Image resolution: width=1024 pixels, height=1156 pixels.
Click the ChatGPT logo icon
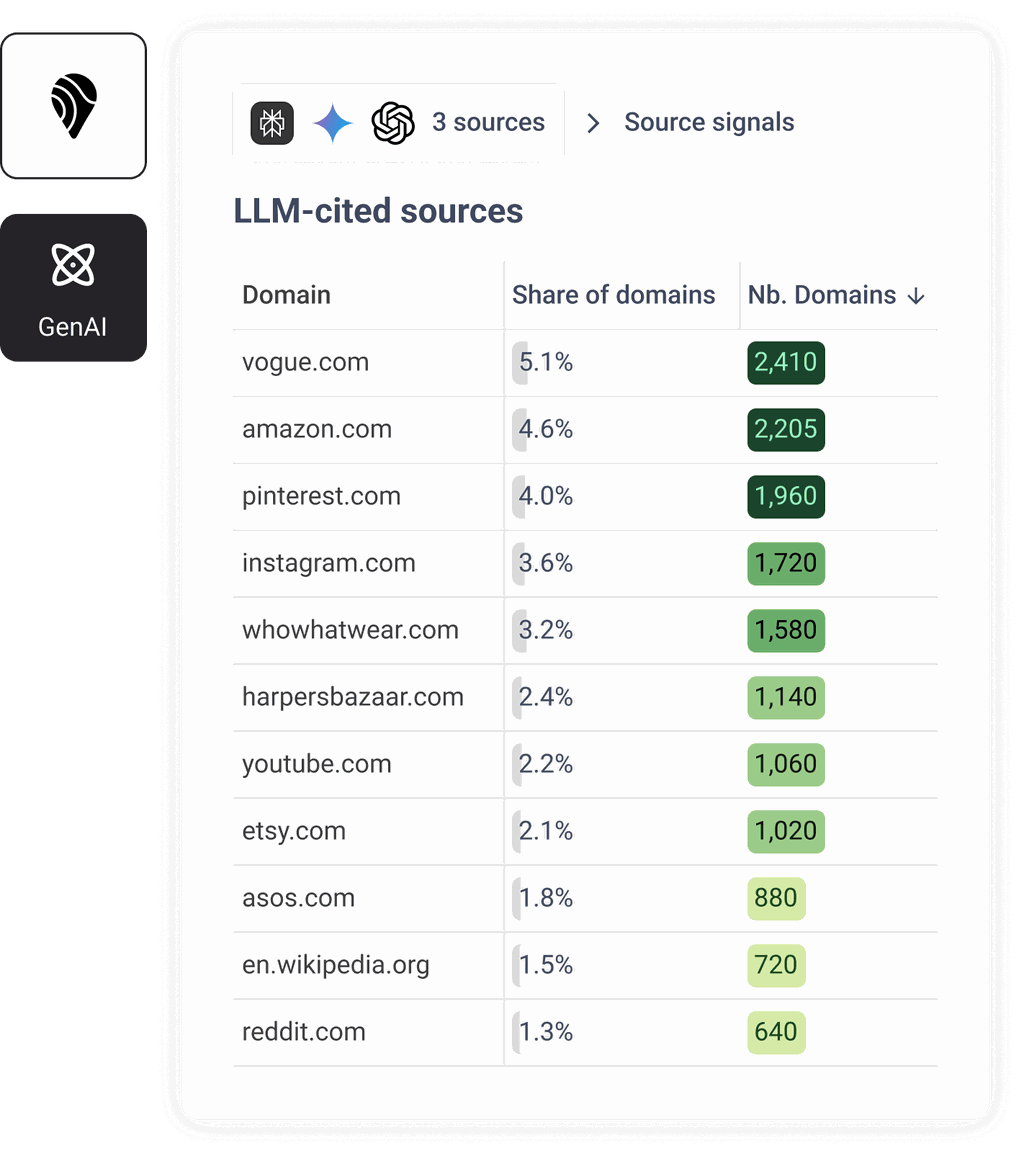[393, 123]
